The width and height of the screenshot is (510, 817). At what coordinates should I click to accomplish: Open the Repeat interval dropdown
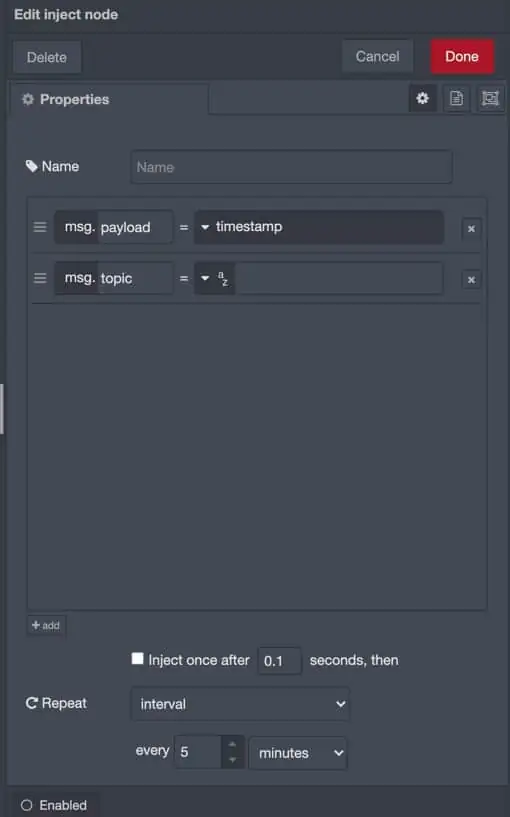click(240, 704)
